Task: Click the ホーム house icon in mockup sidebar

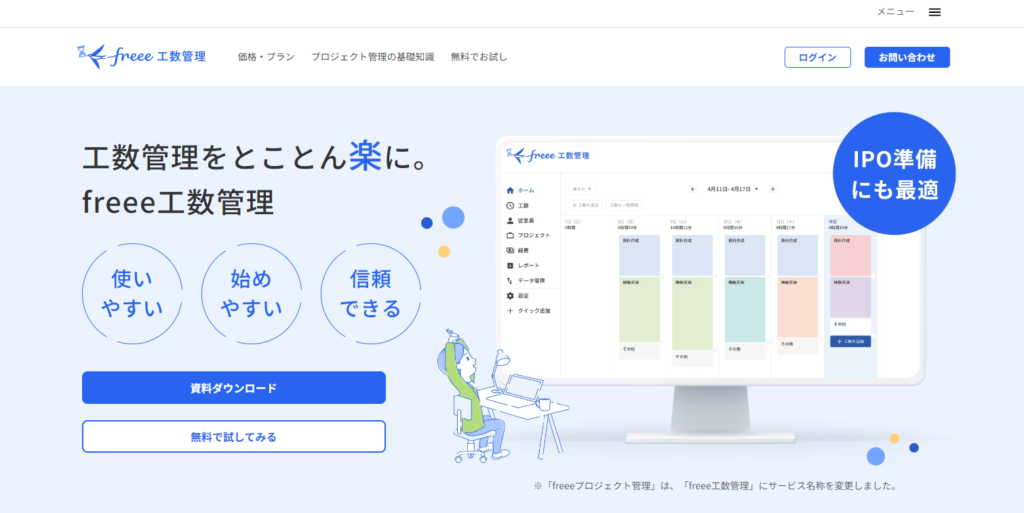Action: [x=510, y=190]
